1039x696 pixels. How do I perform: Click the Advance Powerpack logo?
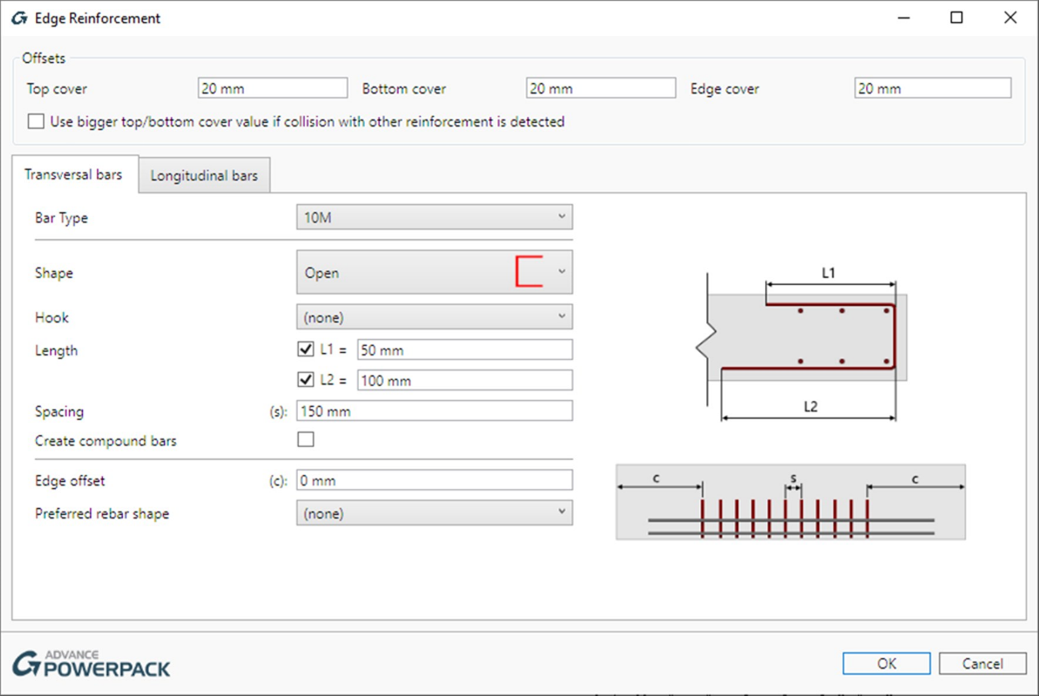point(91,664)
